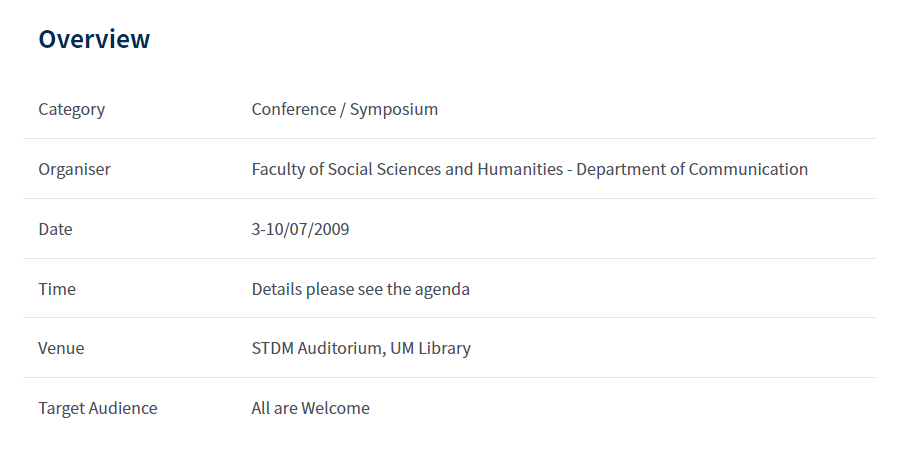Click UM Library in the Venue row

click(431, 349)
